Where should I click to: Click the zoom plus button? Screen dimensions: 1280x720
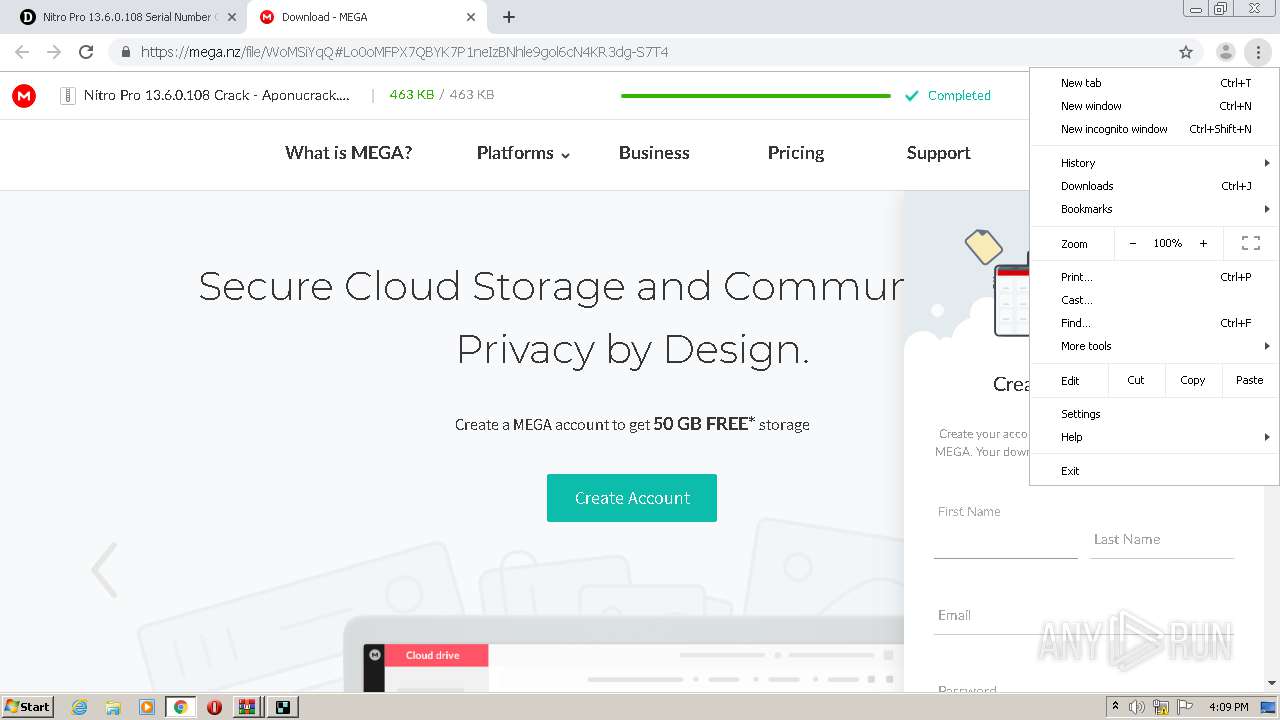pyautogui.click(x=1203, y=243)
